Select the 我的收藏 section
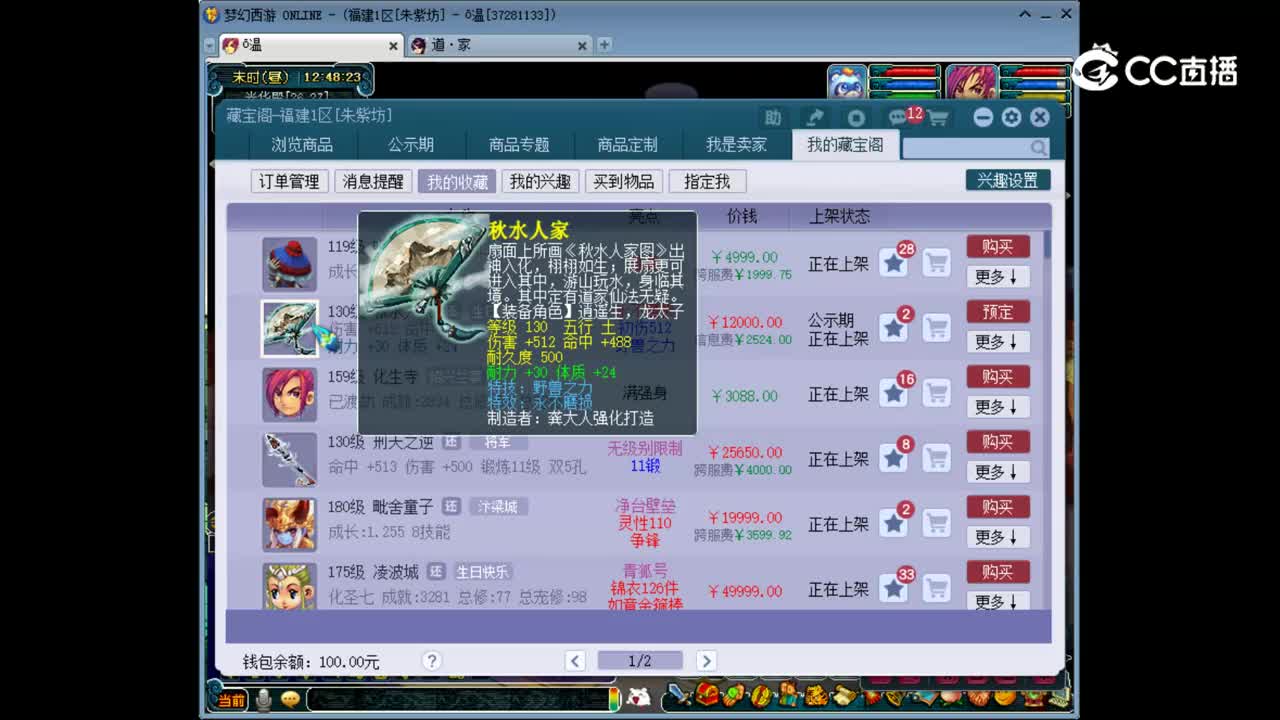The image size is (1280, 720). tap(457, 181)
